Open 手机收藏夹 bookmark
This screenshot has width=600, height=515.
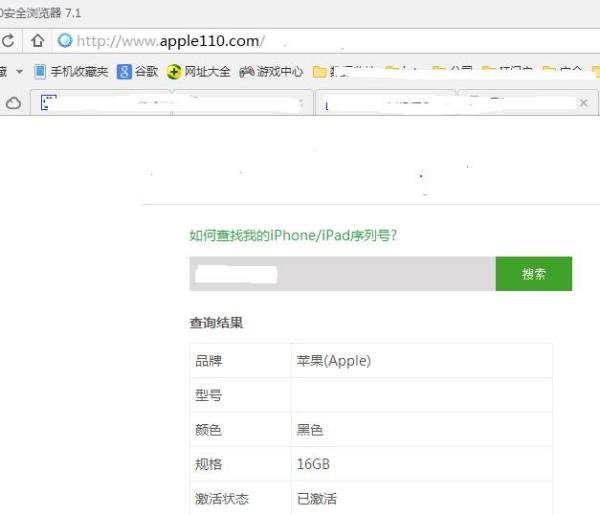(72, 72)
